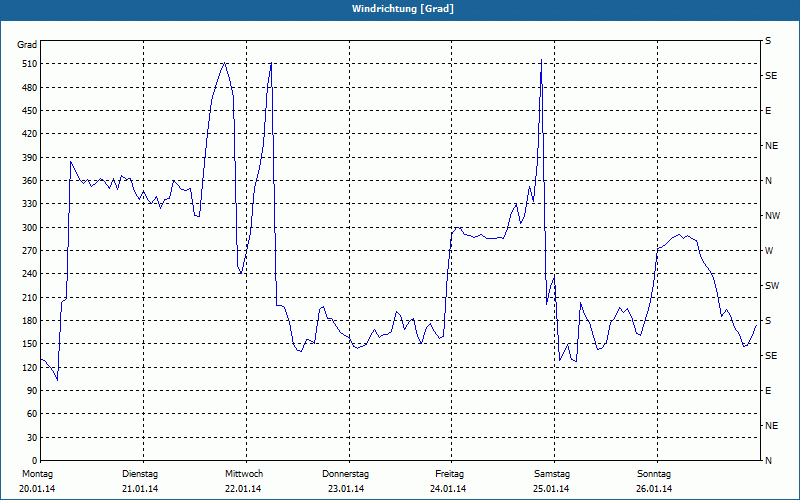
Task: Click the NW compass label at 330 level
Action: 772,216
